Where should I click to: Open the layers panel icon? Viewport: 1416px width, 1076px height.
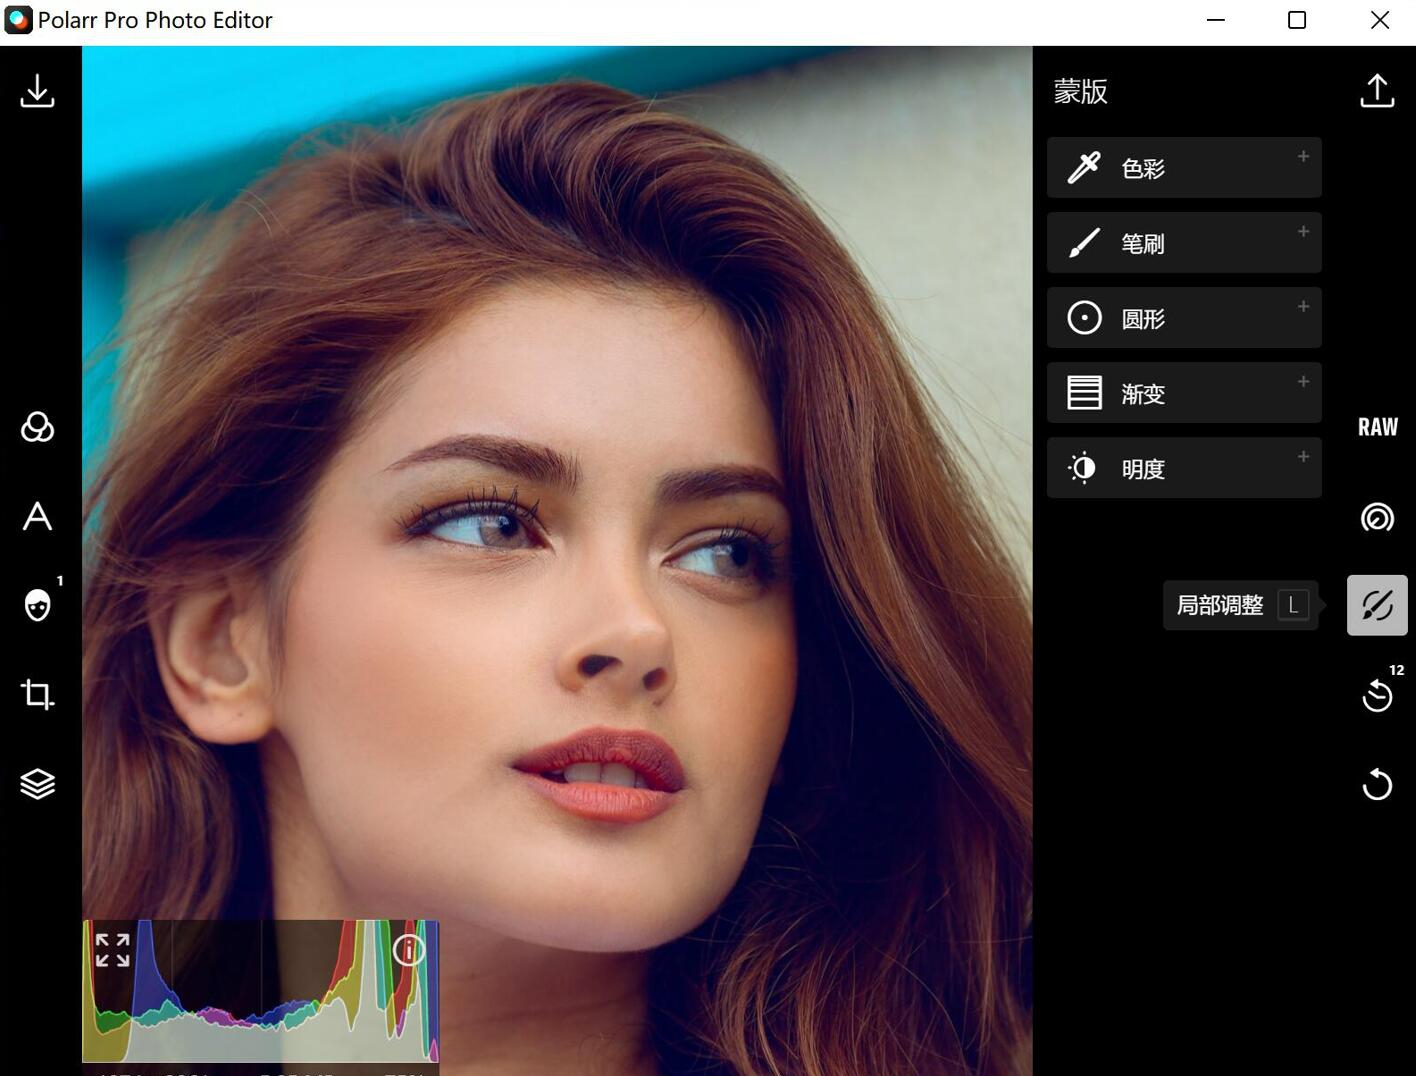pos(37,783)
